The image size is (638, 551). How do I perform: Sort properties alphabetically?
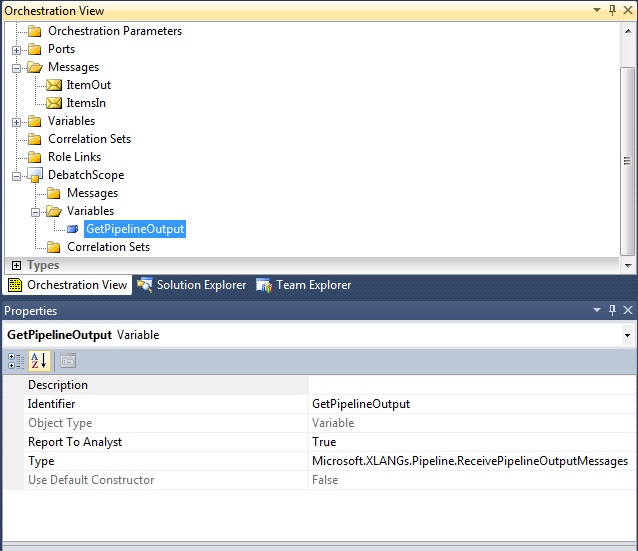point(39,361)
